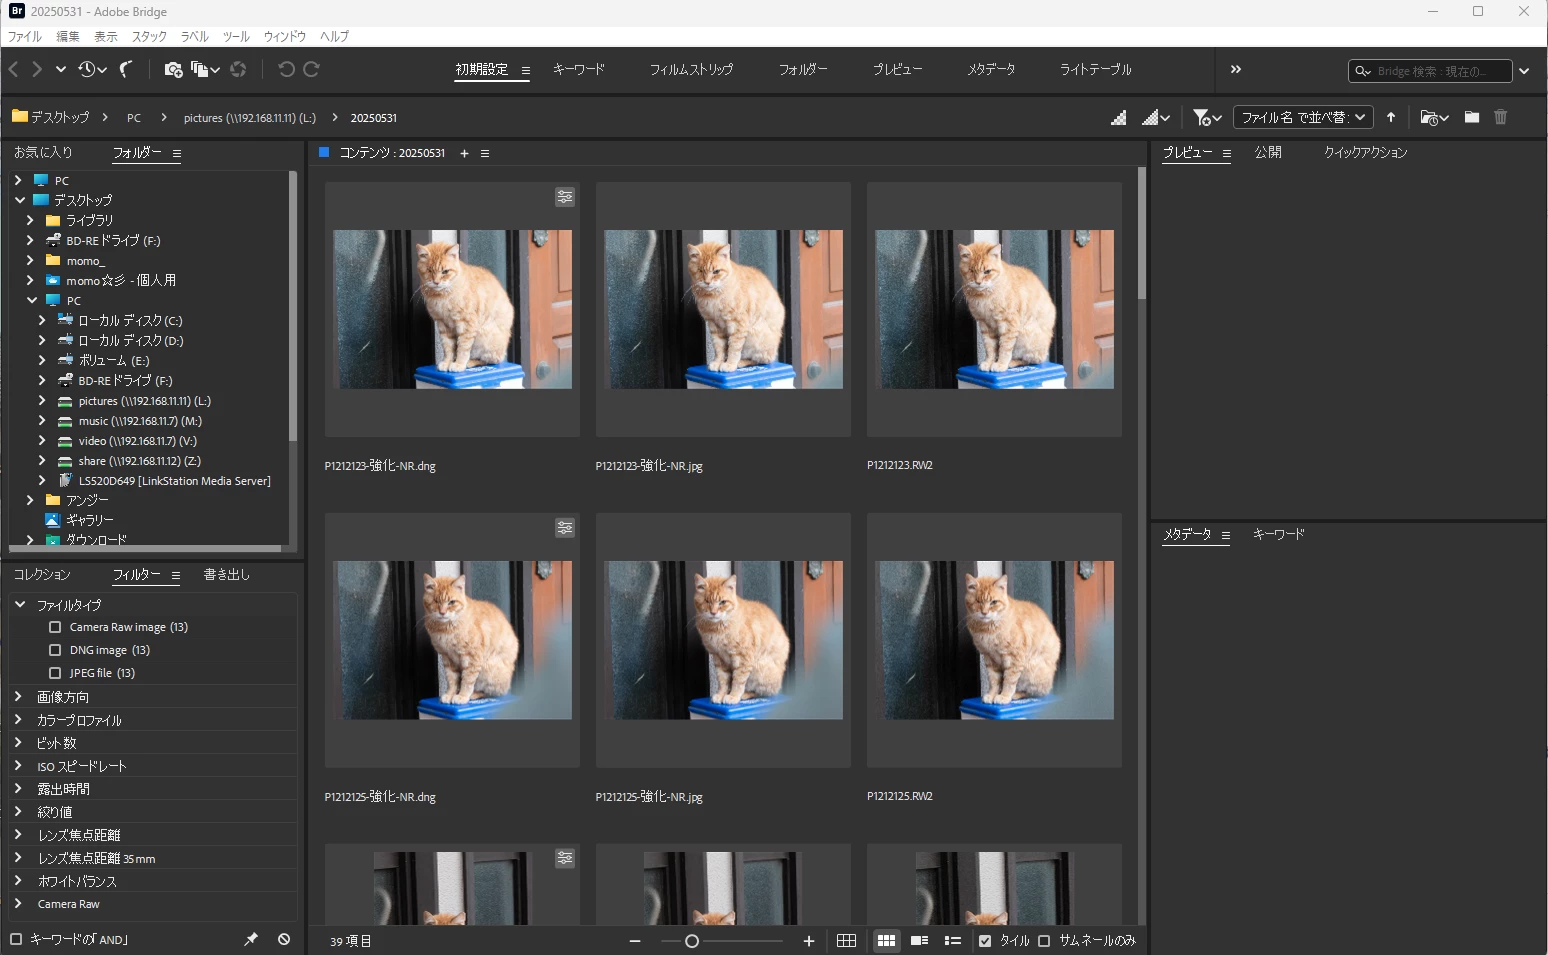Click Get photos from camera icon
The height and width of the screenshot is (955, 1548).
click(173, 69)
